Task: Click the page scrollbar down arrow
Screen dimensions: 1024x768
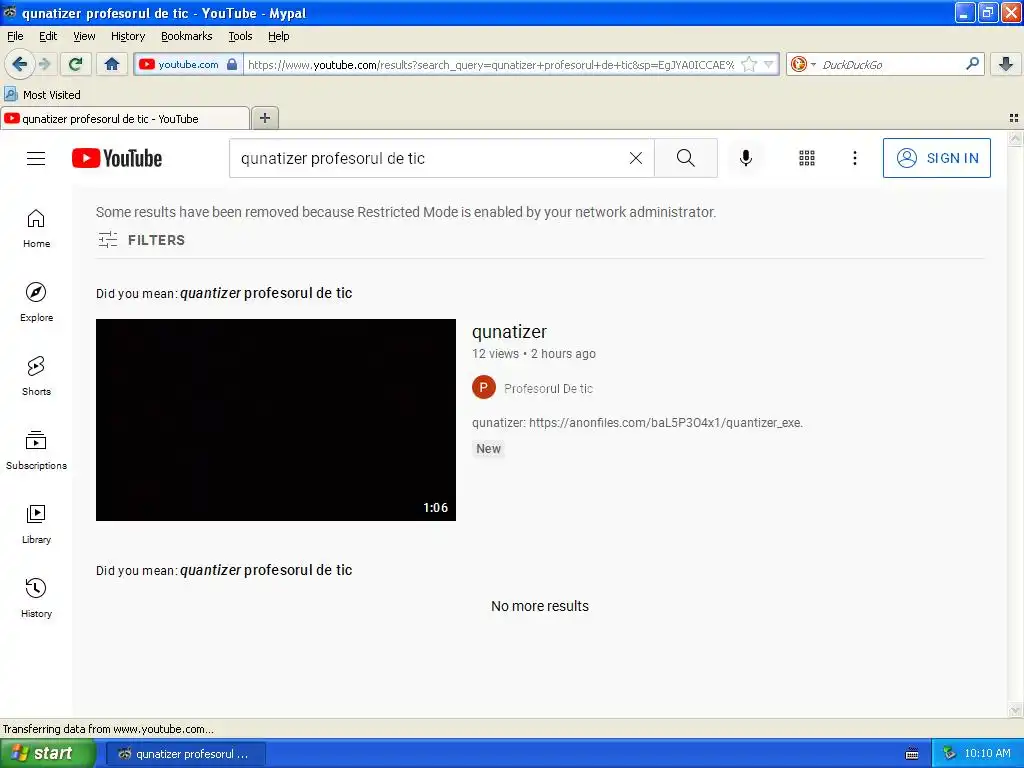Action: (x=1015, y=710)
